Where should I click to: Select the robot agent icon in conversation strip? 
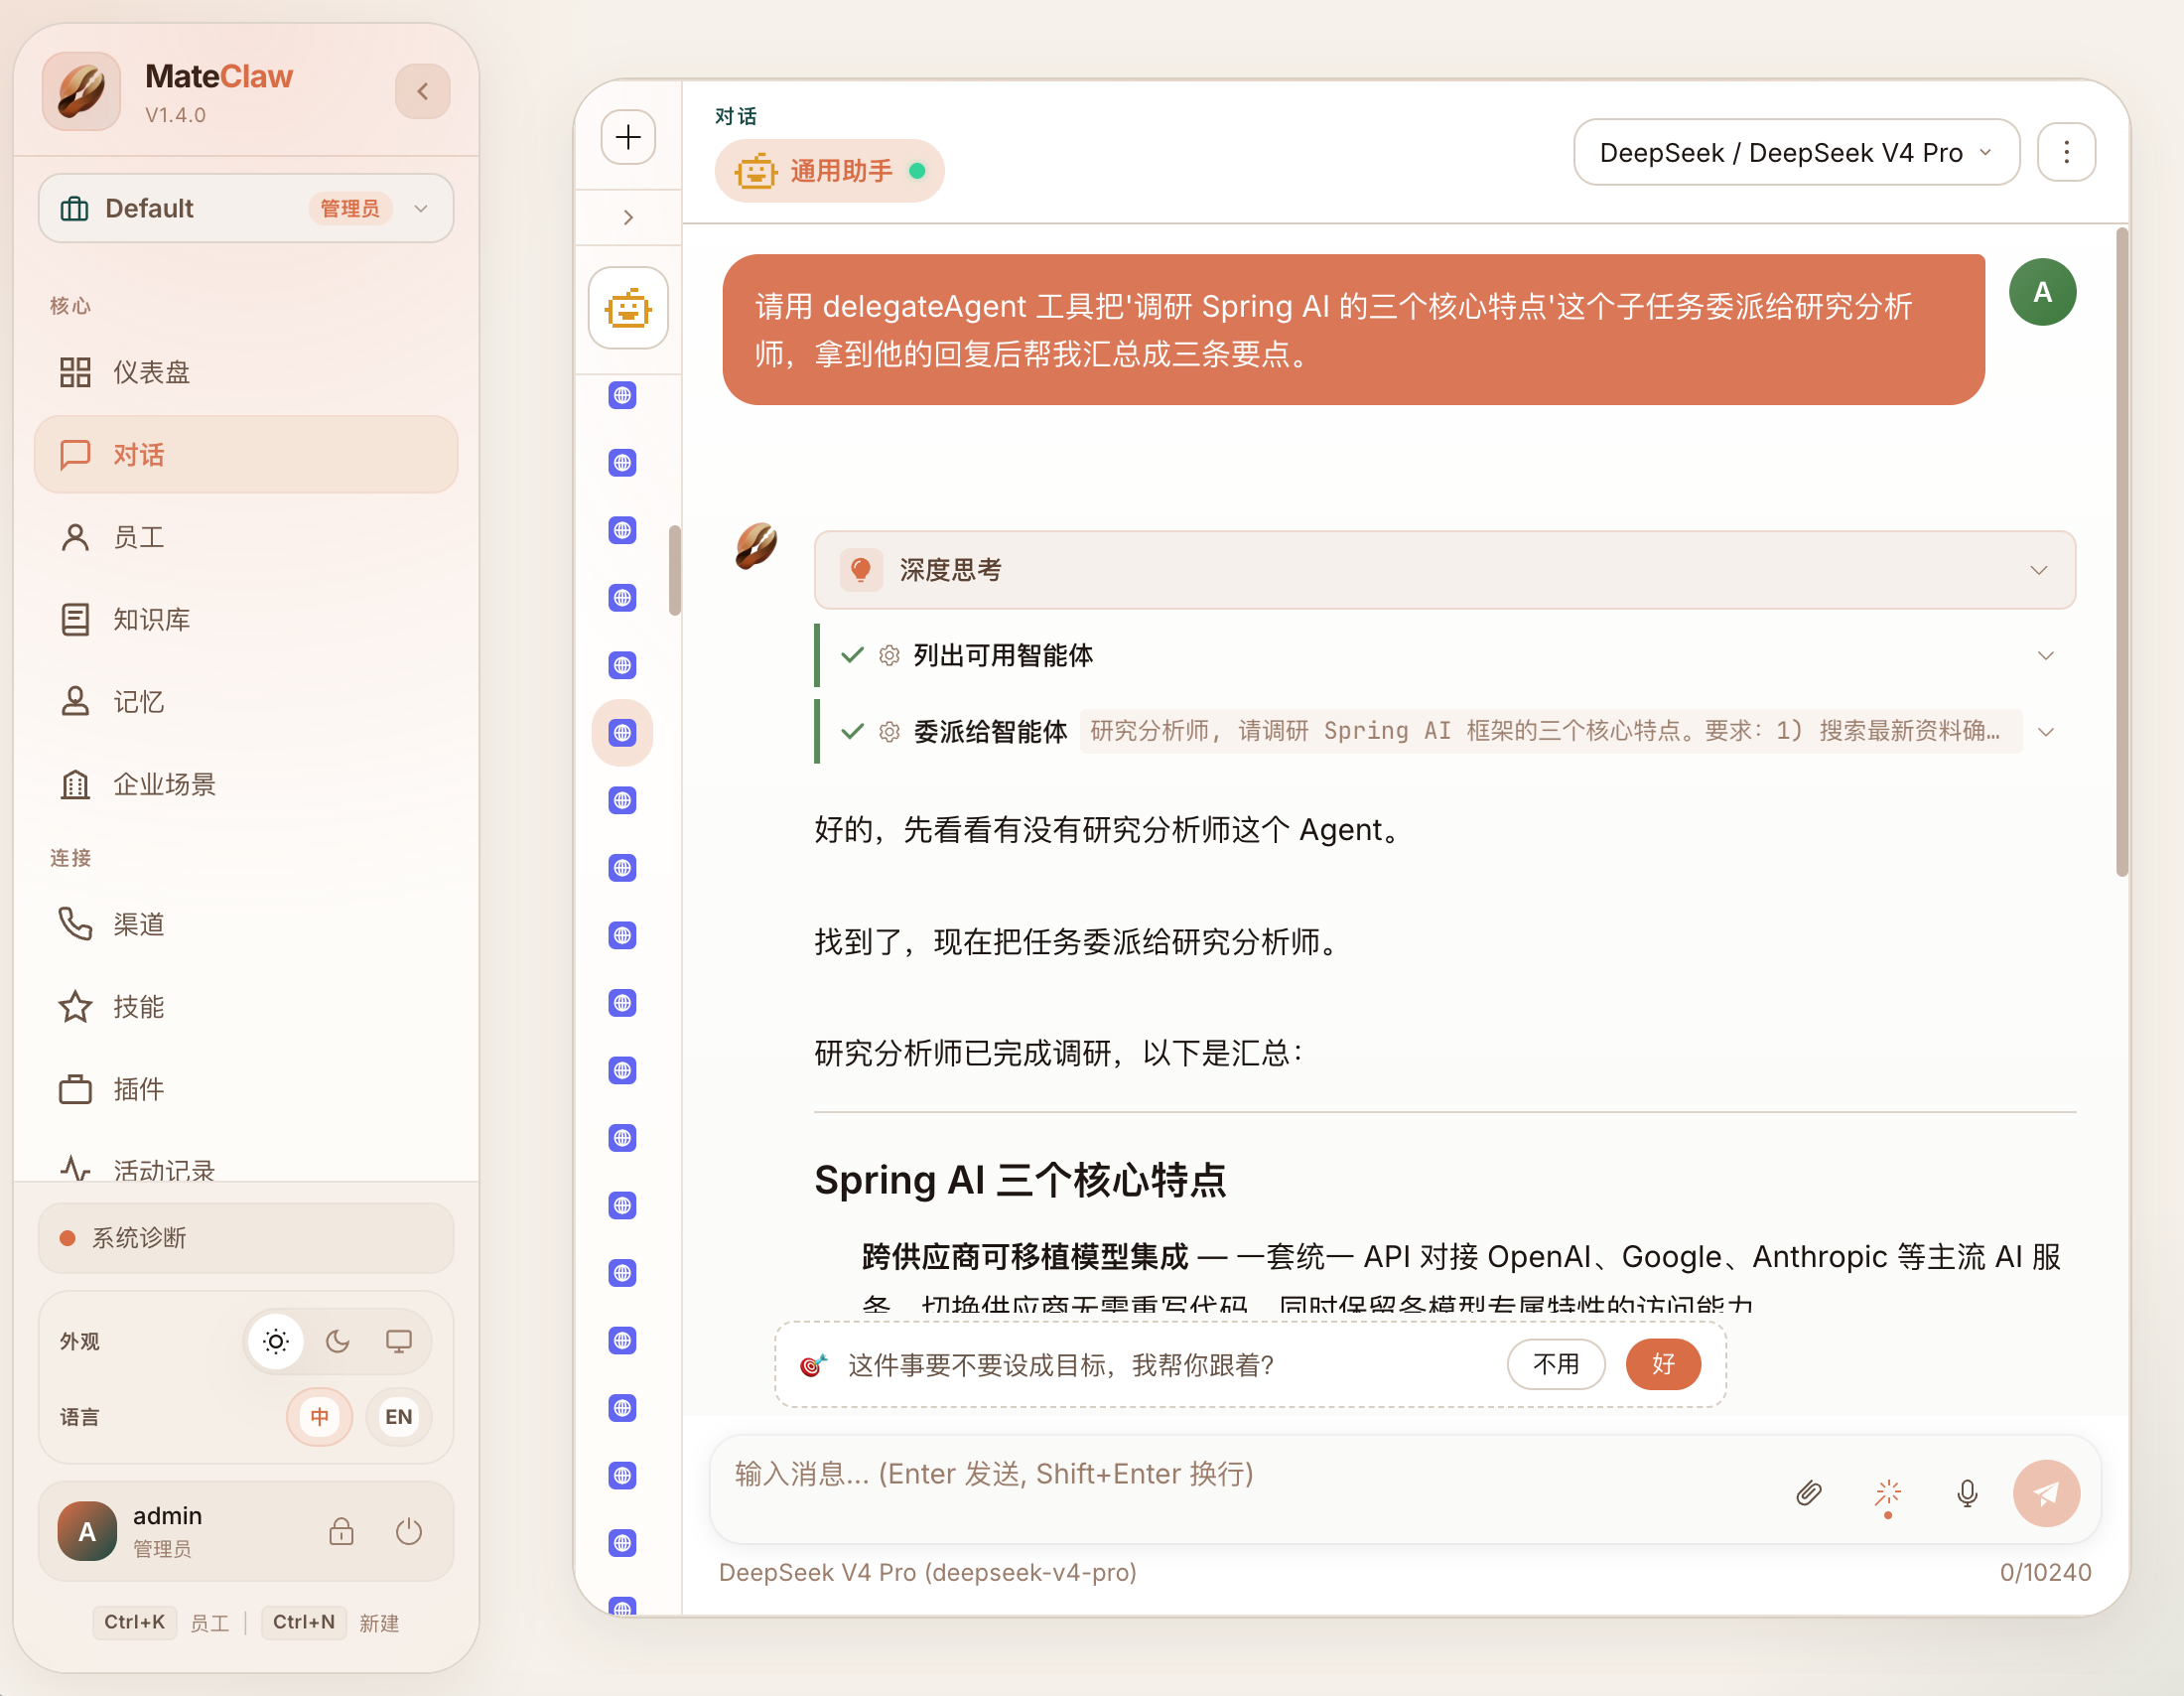click(x=628, y=308)
